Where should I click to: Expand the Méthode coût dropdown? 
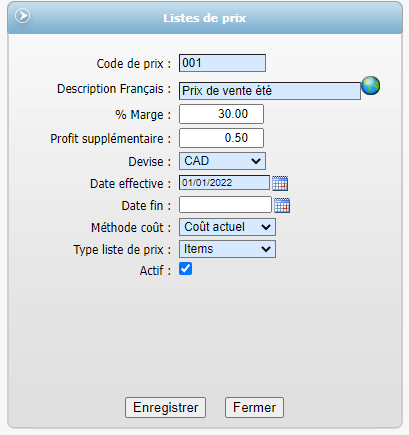(227, 227)
